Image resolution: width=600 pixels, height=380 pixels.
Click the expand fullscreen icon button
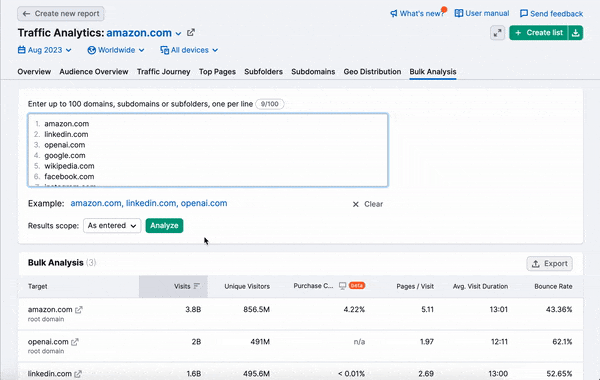(497, 33)
